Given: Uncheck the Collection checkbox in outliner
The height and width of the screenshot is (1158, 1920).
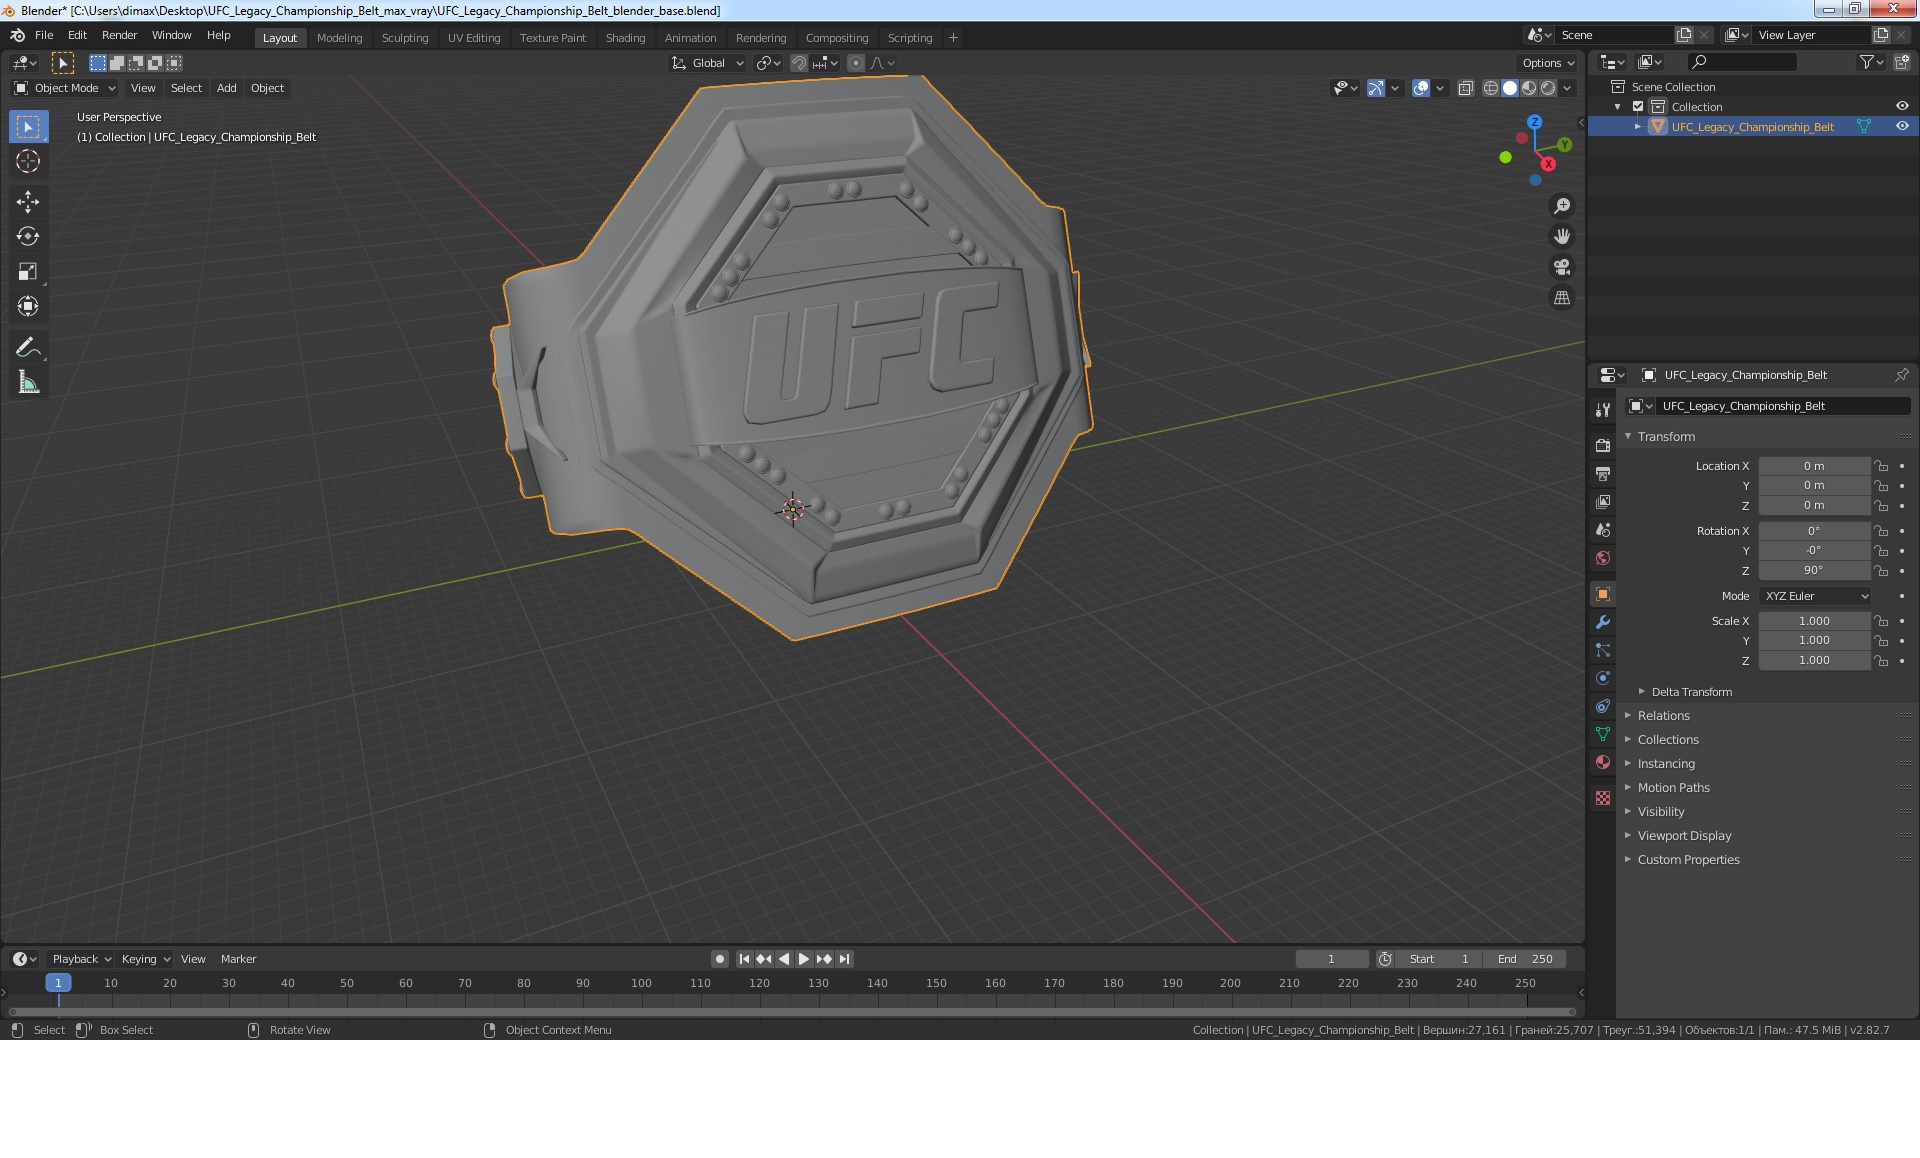Looking at the screenshot, I should tap(1638, 107).
